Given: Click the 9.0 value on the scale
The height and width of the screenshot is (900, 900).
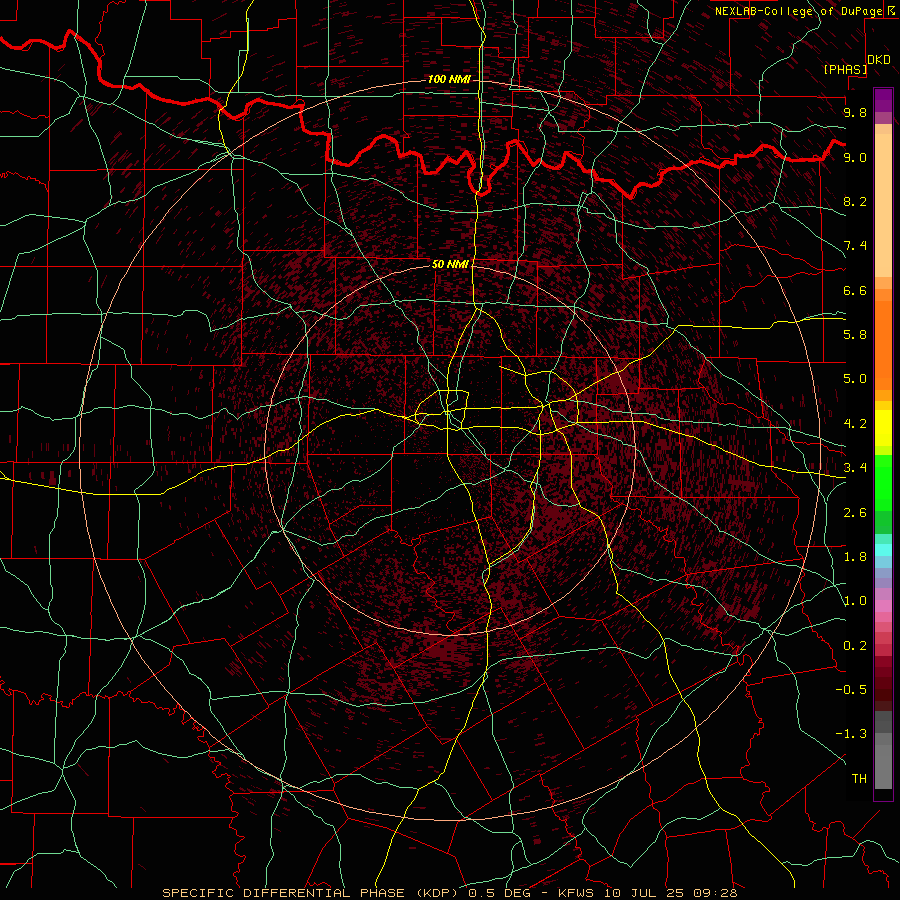Looking at the screenshot, I should pyautogui.click(x=855, y=157).
